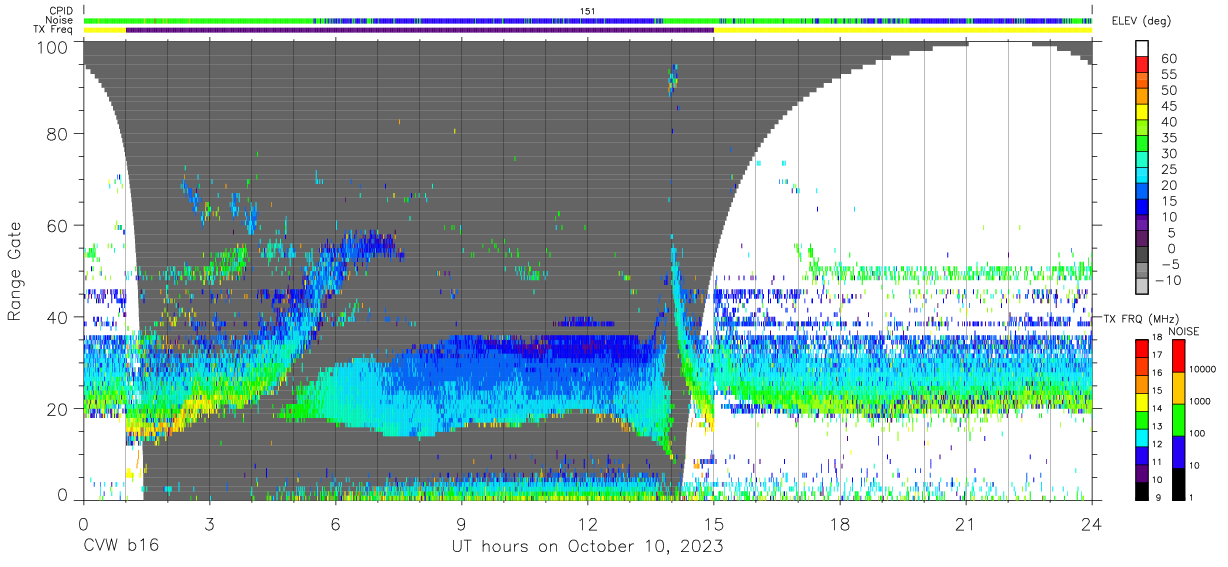Click the long yellow segment of TX Freq bar
1228x567 pixels.
[x=903, y=30]
